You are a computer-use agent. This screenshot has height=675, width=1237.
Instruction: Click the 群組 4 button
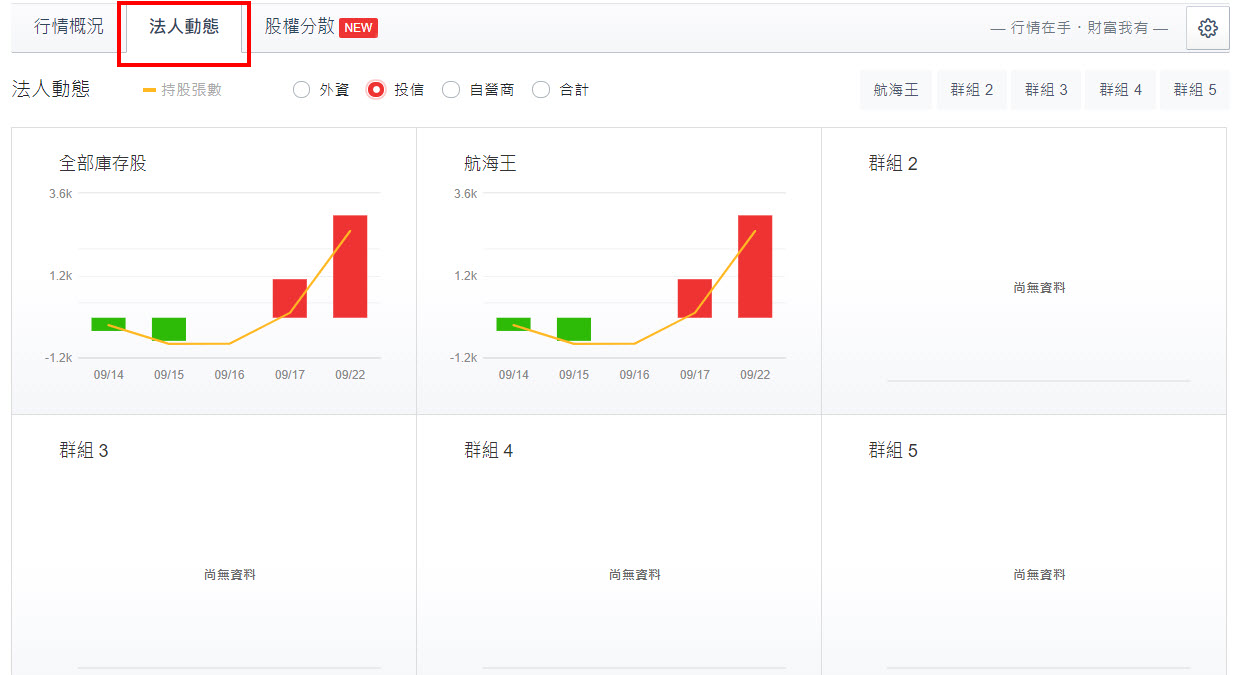[x=1120, y=90]
